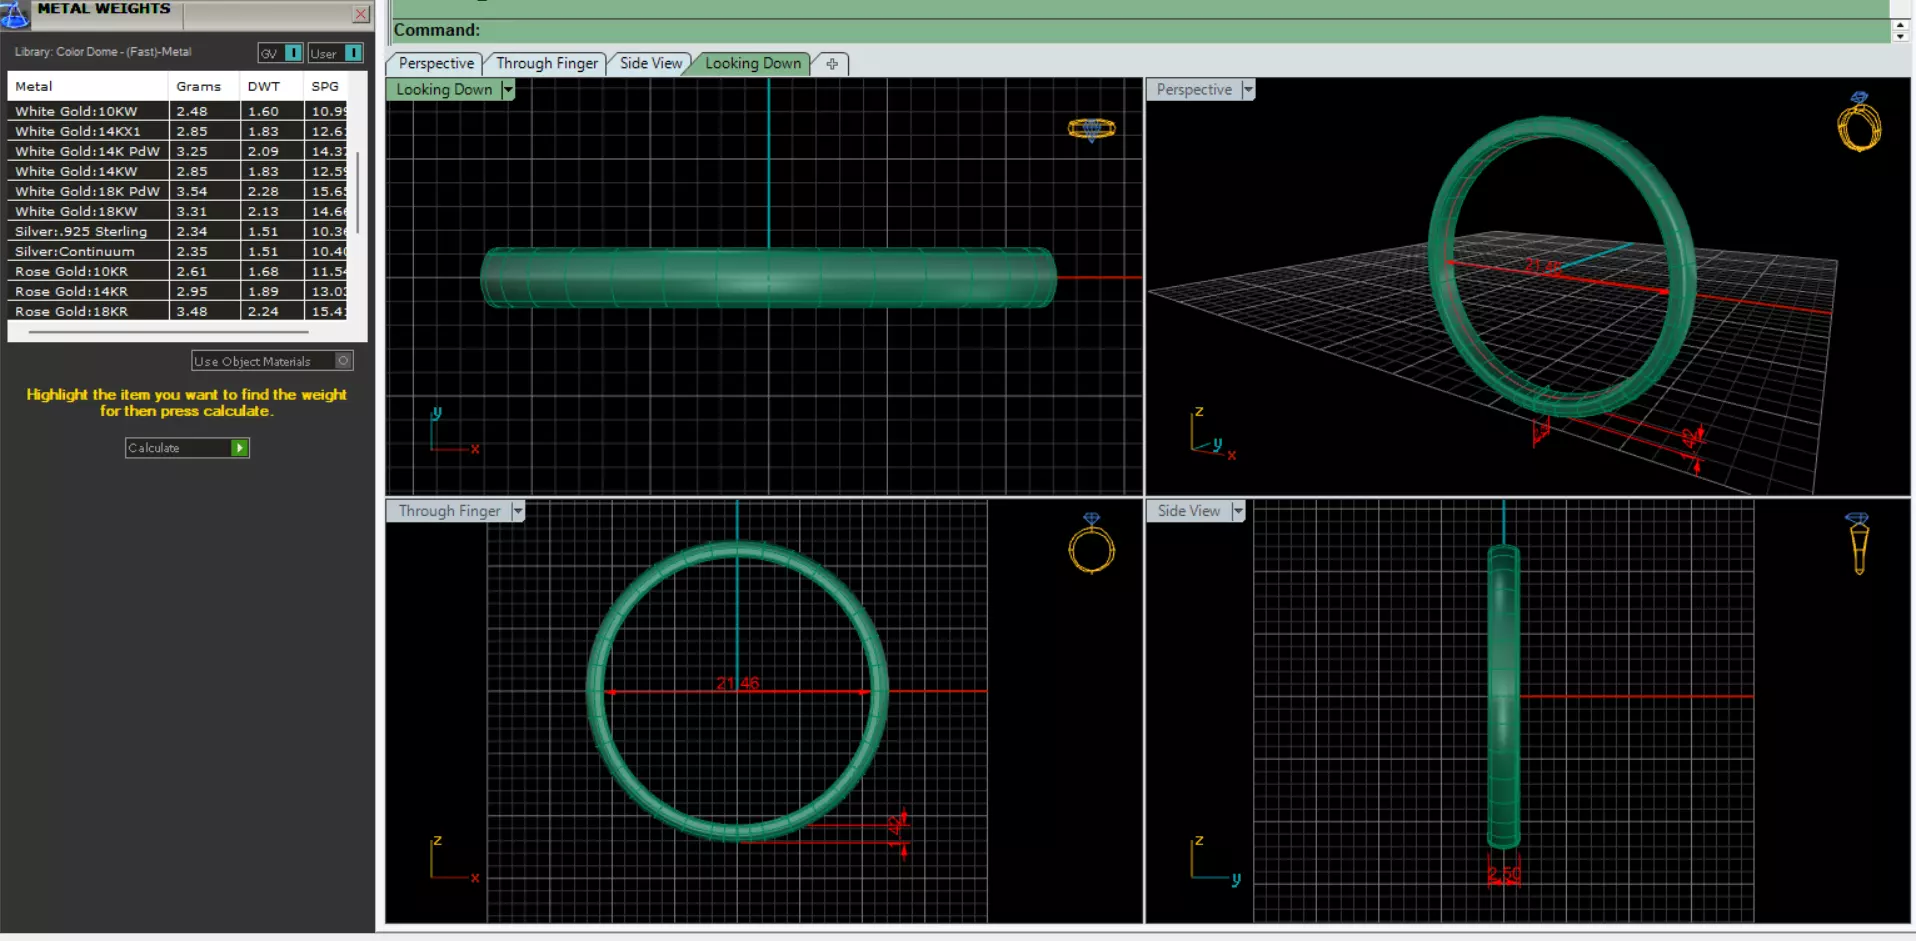
Task: Click the ring icon in Perspective viewport
Action: click(x=1859, y=122)
